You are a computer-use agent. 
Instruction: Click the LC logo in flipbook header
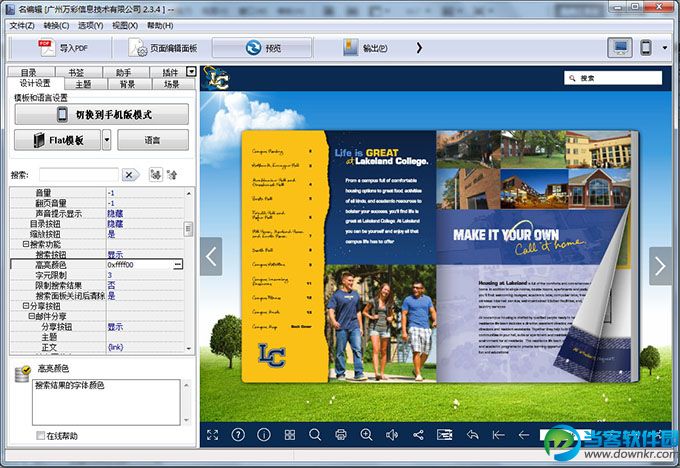click(216, 78)
